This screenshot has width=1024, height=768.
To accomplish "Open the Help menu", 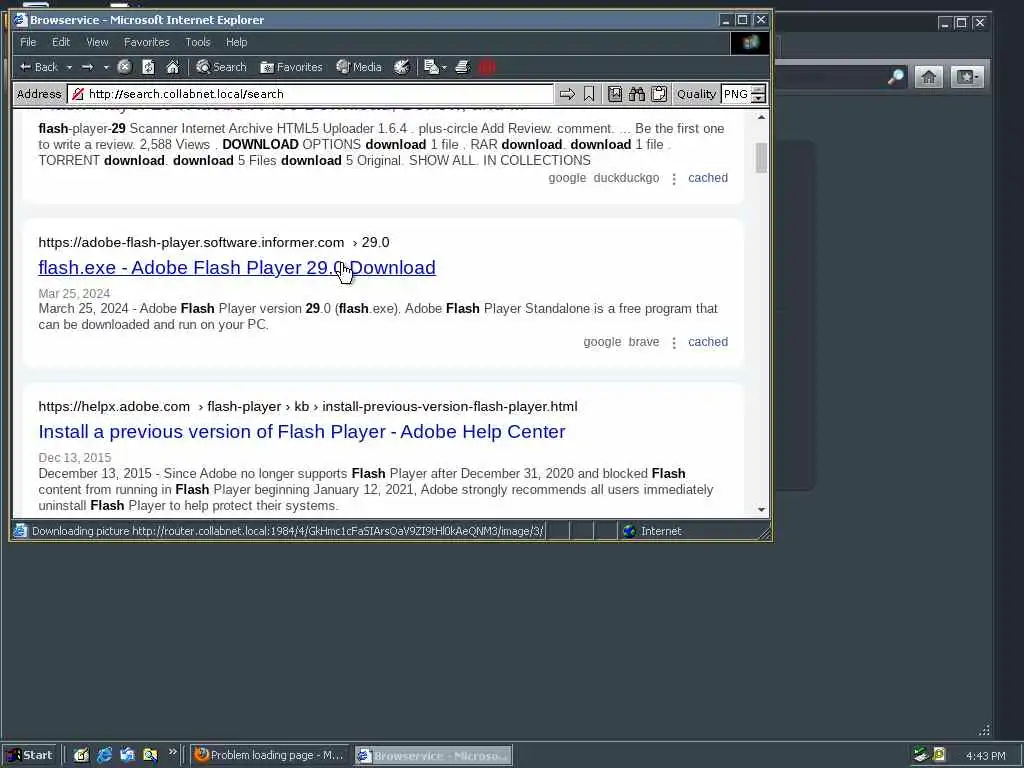I will click(236, 42).
